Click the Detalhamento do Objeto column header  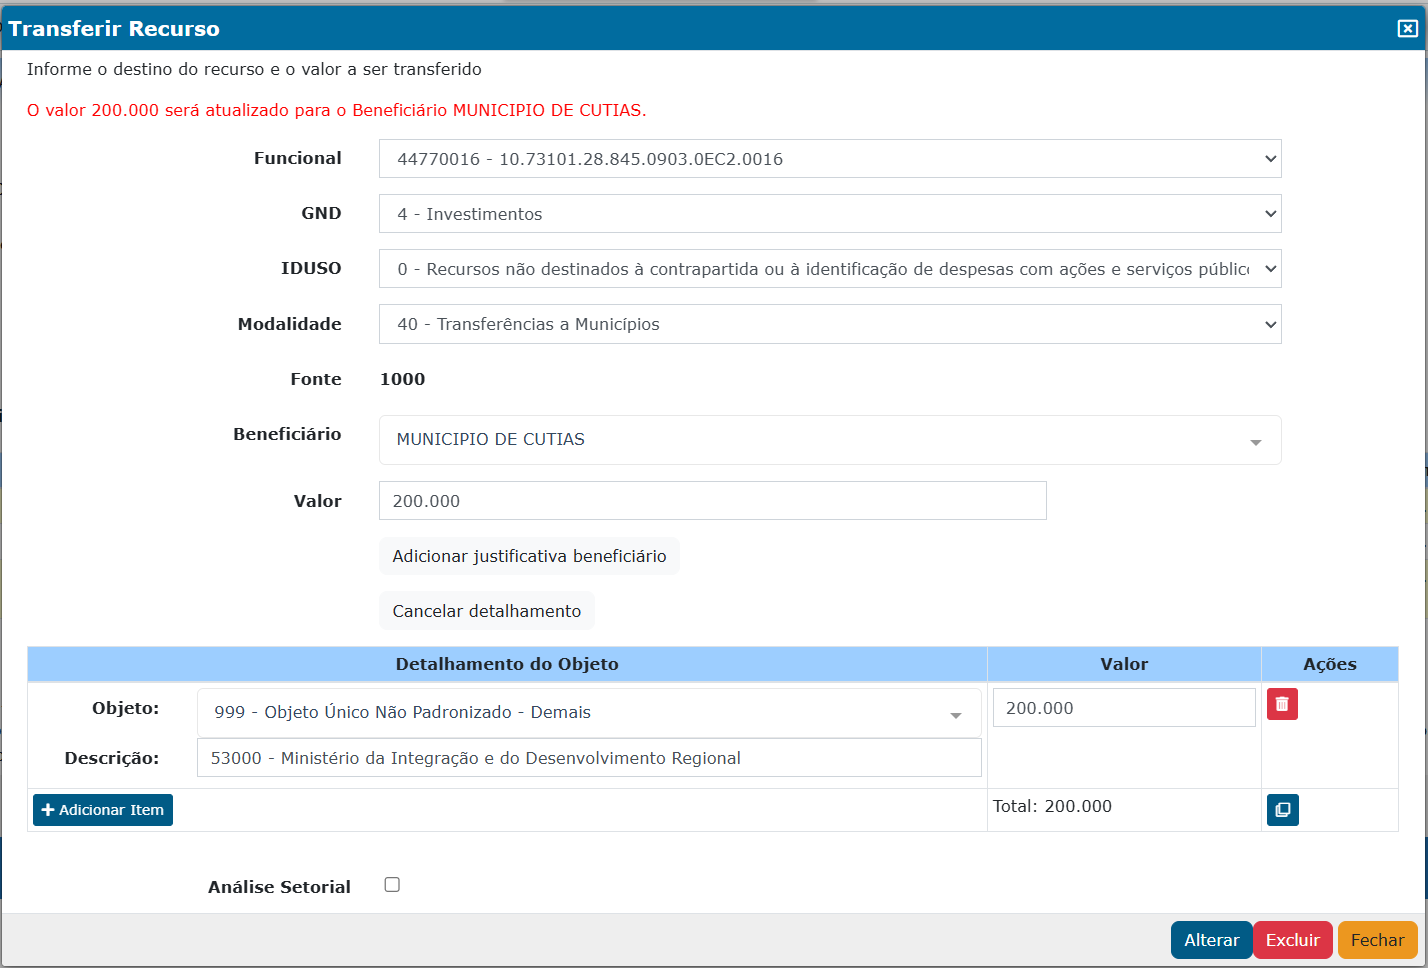coord(507,664)
